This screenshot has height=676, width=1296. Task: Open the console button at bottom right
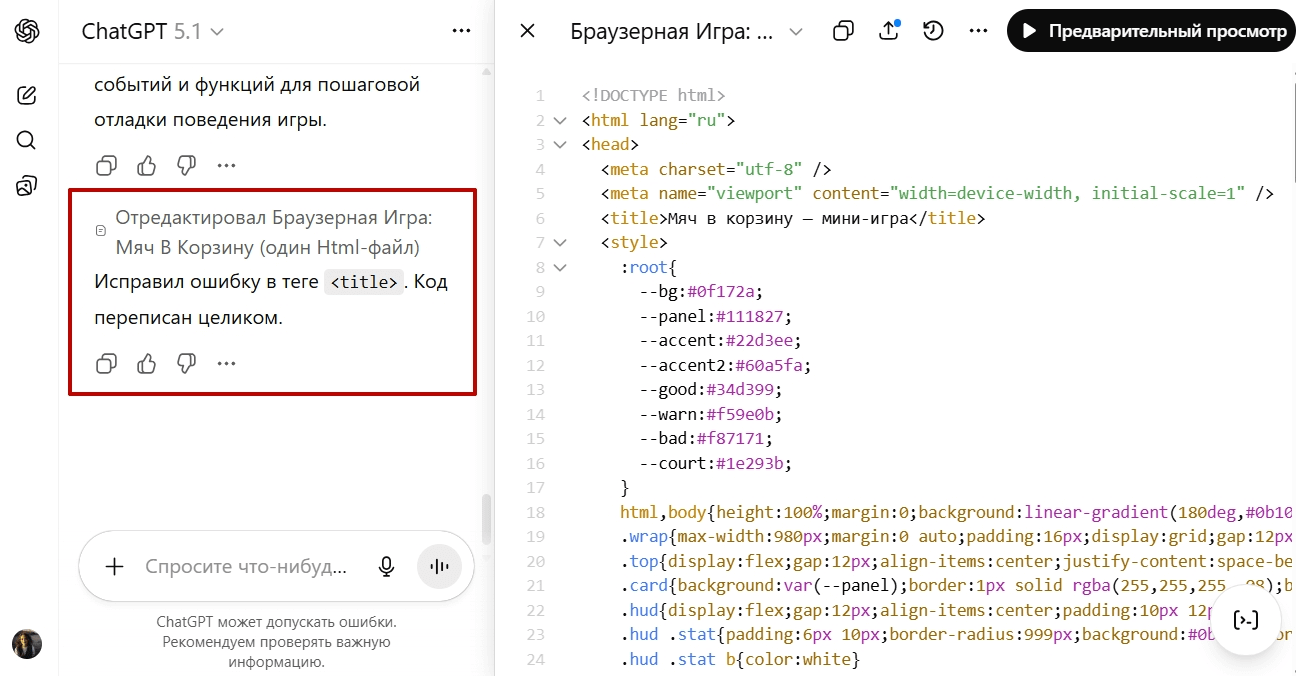(1246, 620)
